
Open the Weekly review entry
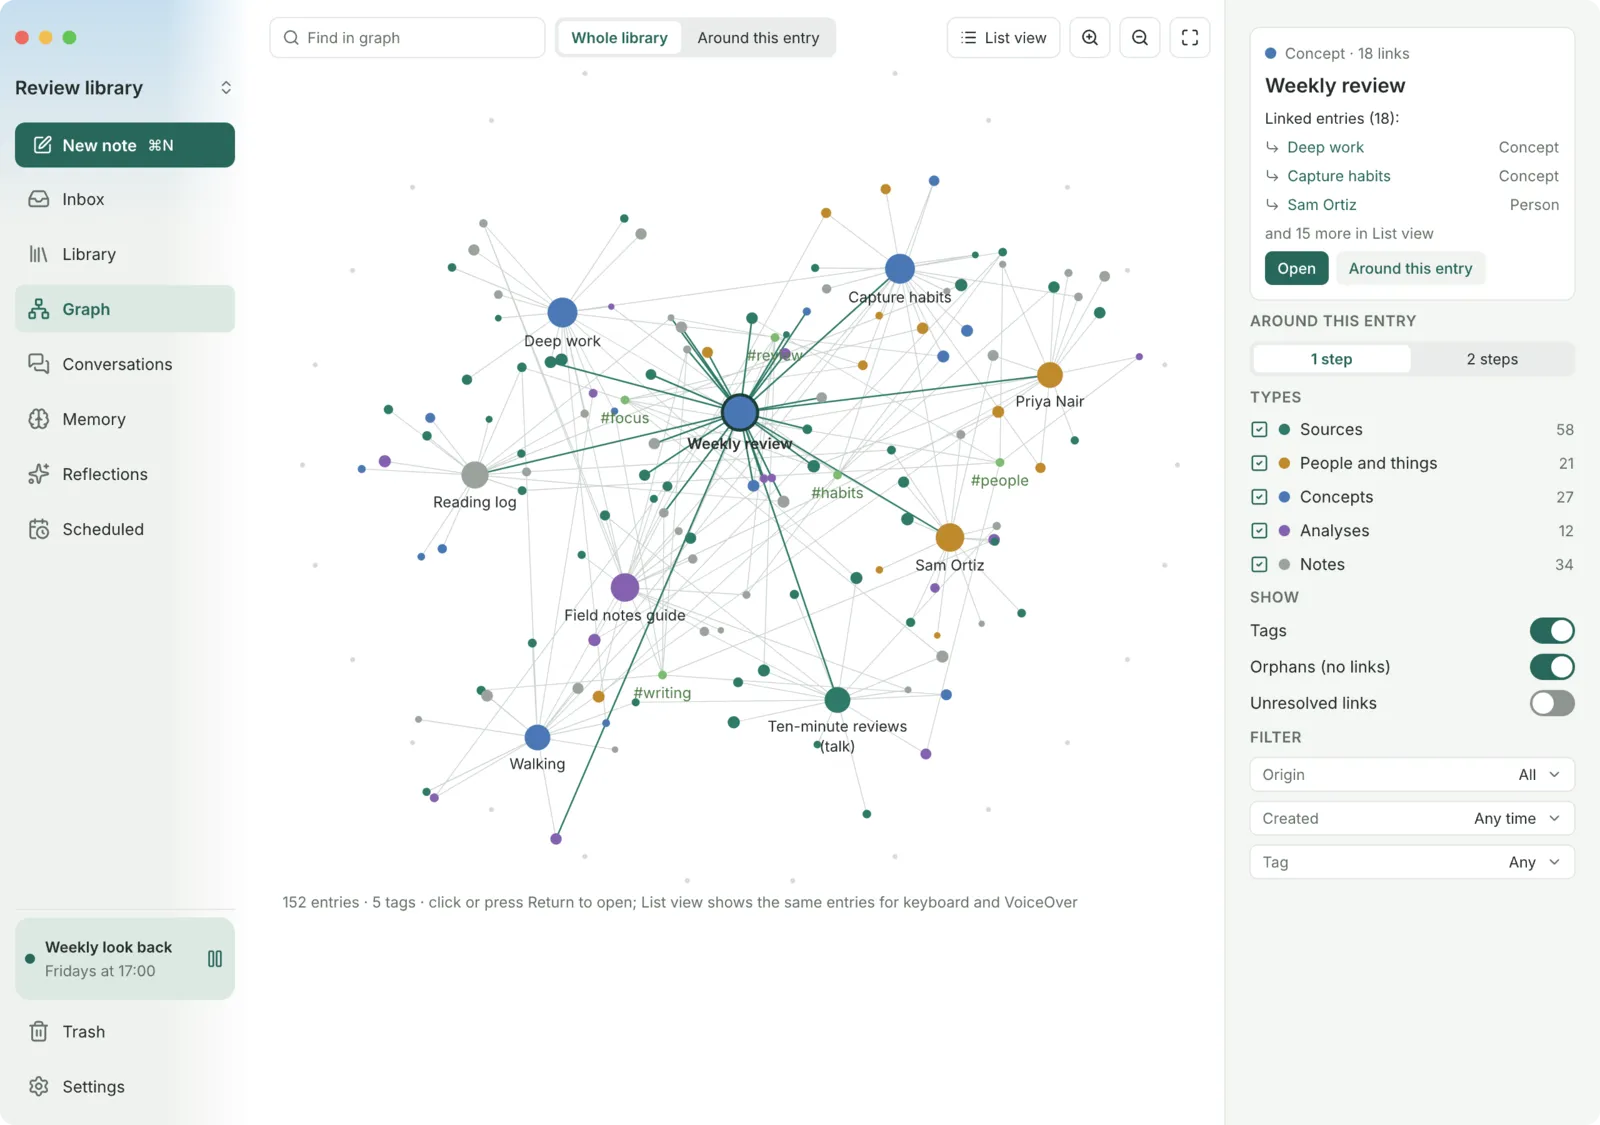pos(1296,268)
